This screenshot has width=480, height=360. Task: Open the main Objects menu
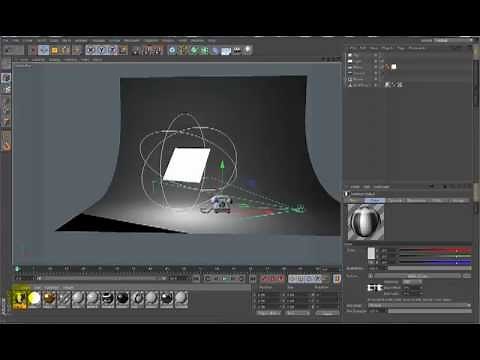tap(28, 41)
